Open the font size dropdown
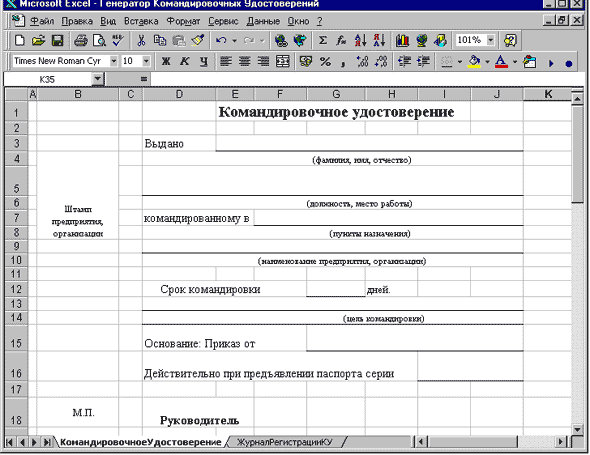Image resolution: width=590 pixels, height=455 pixels. pyautogui.click(x=146, y=61)
